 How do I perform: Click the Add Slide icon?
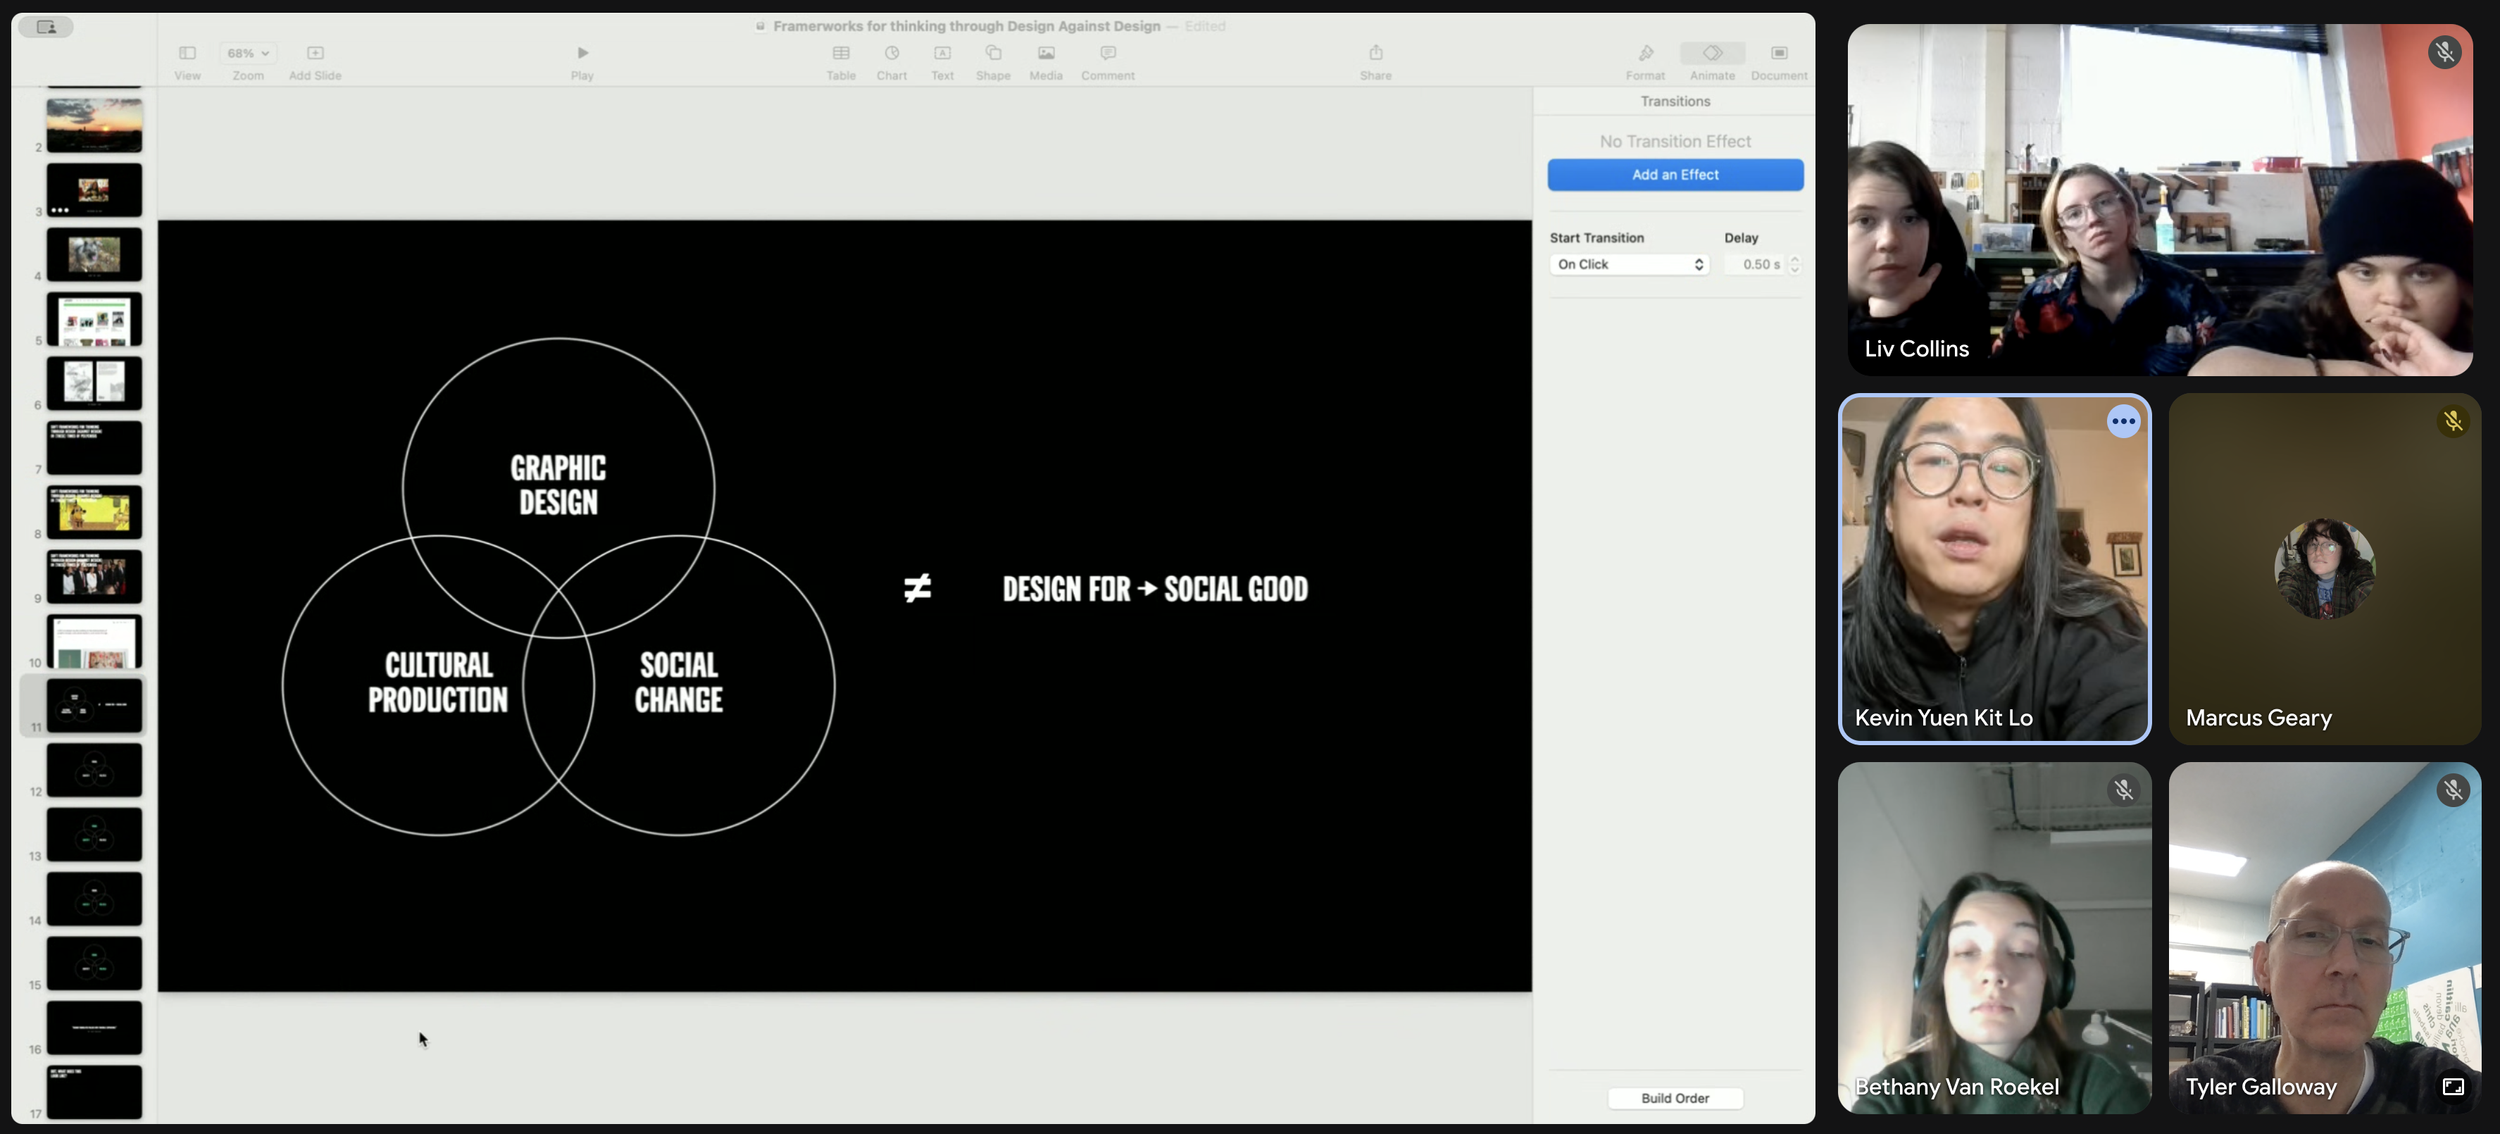coord(315,53)
